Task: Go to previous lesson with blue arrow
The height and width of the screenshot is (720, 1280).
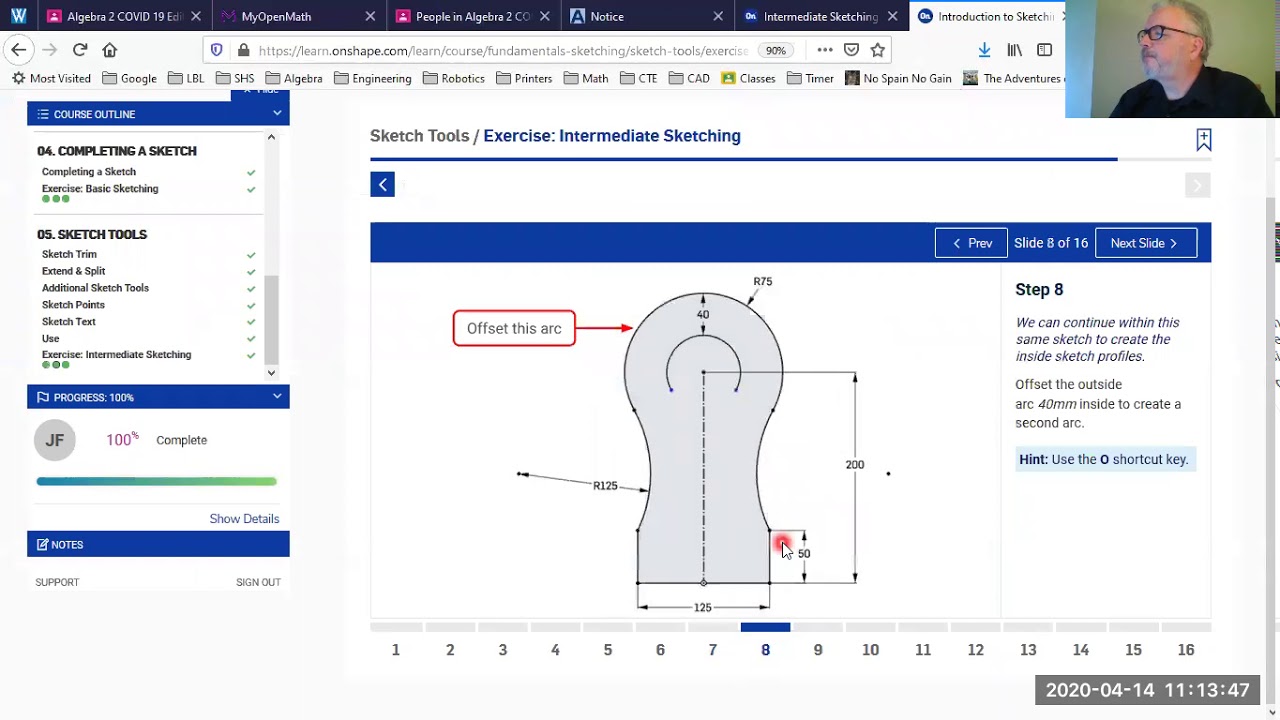Action: (382, 184)
